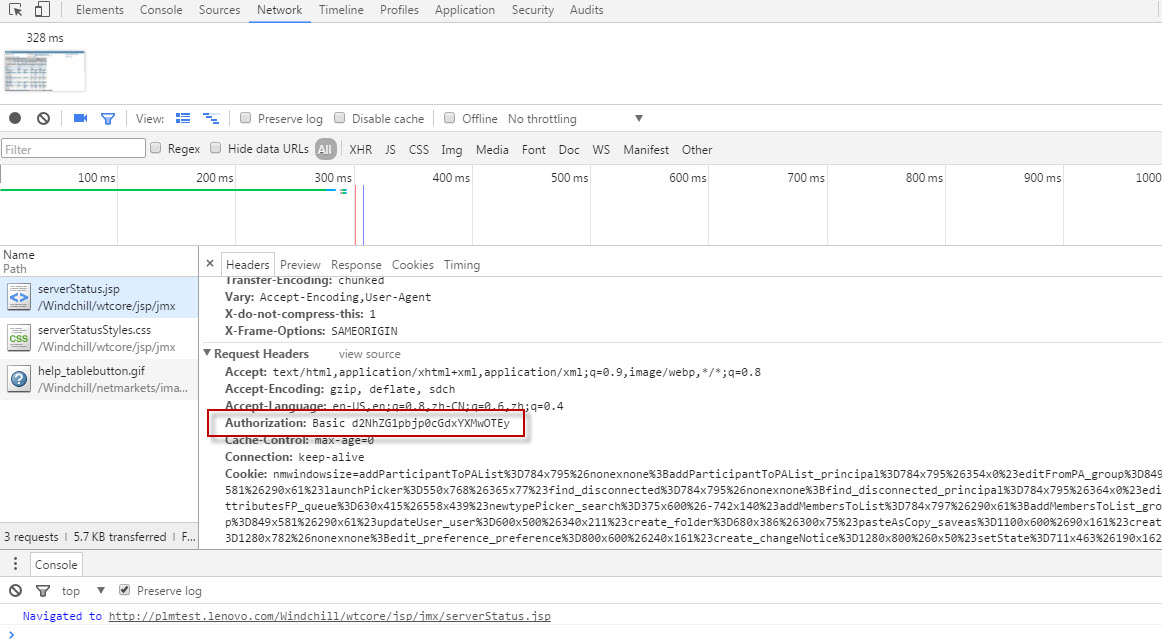The width and height of the screenshot is (1162, 644).
Task: Click the record network log button
Action: 14,118
